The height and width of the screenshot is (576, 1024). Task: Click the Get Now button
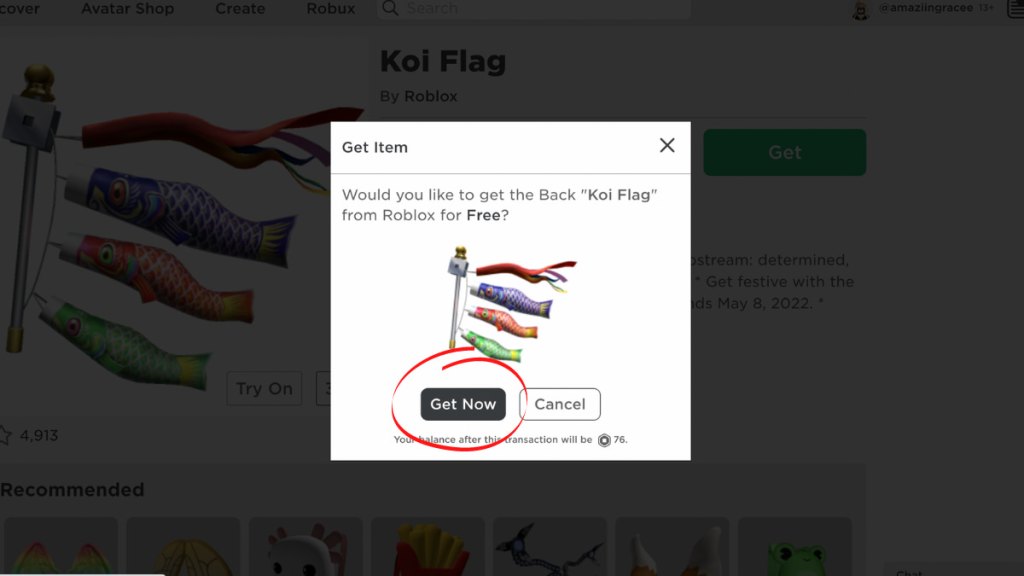[x=463, y=404]
